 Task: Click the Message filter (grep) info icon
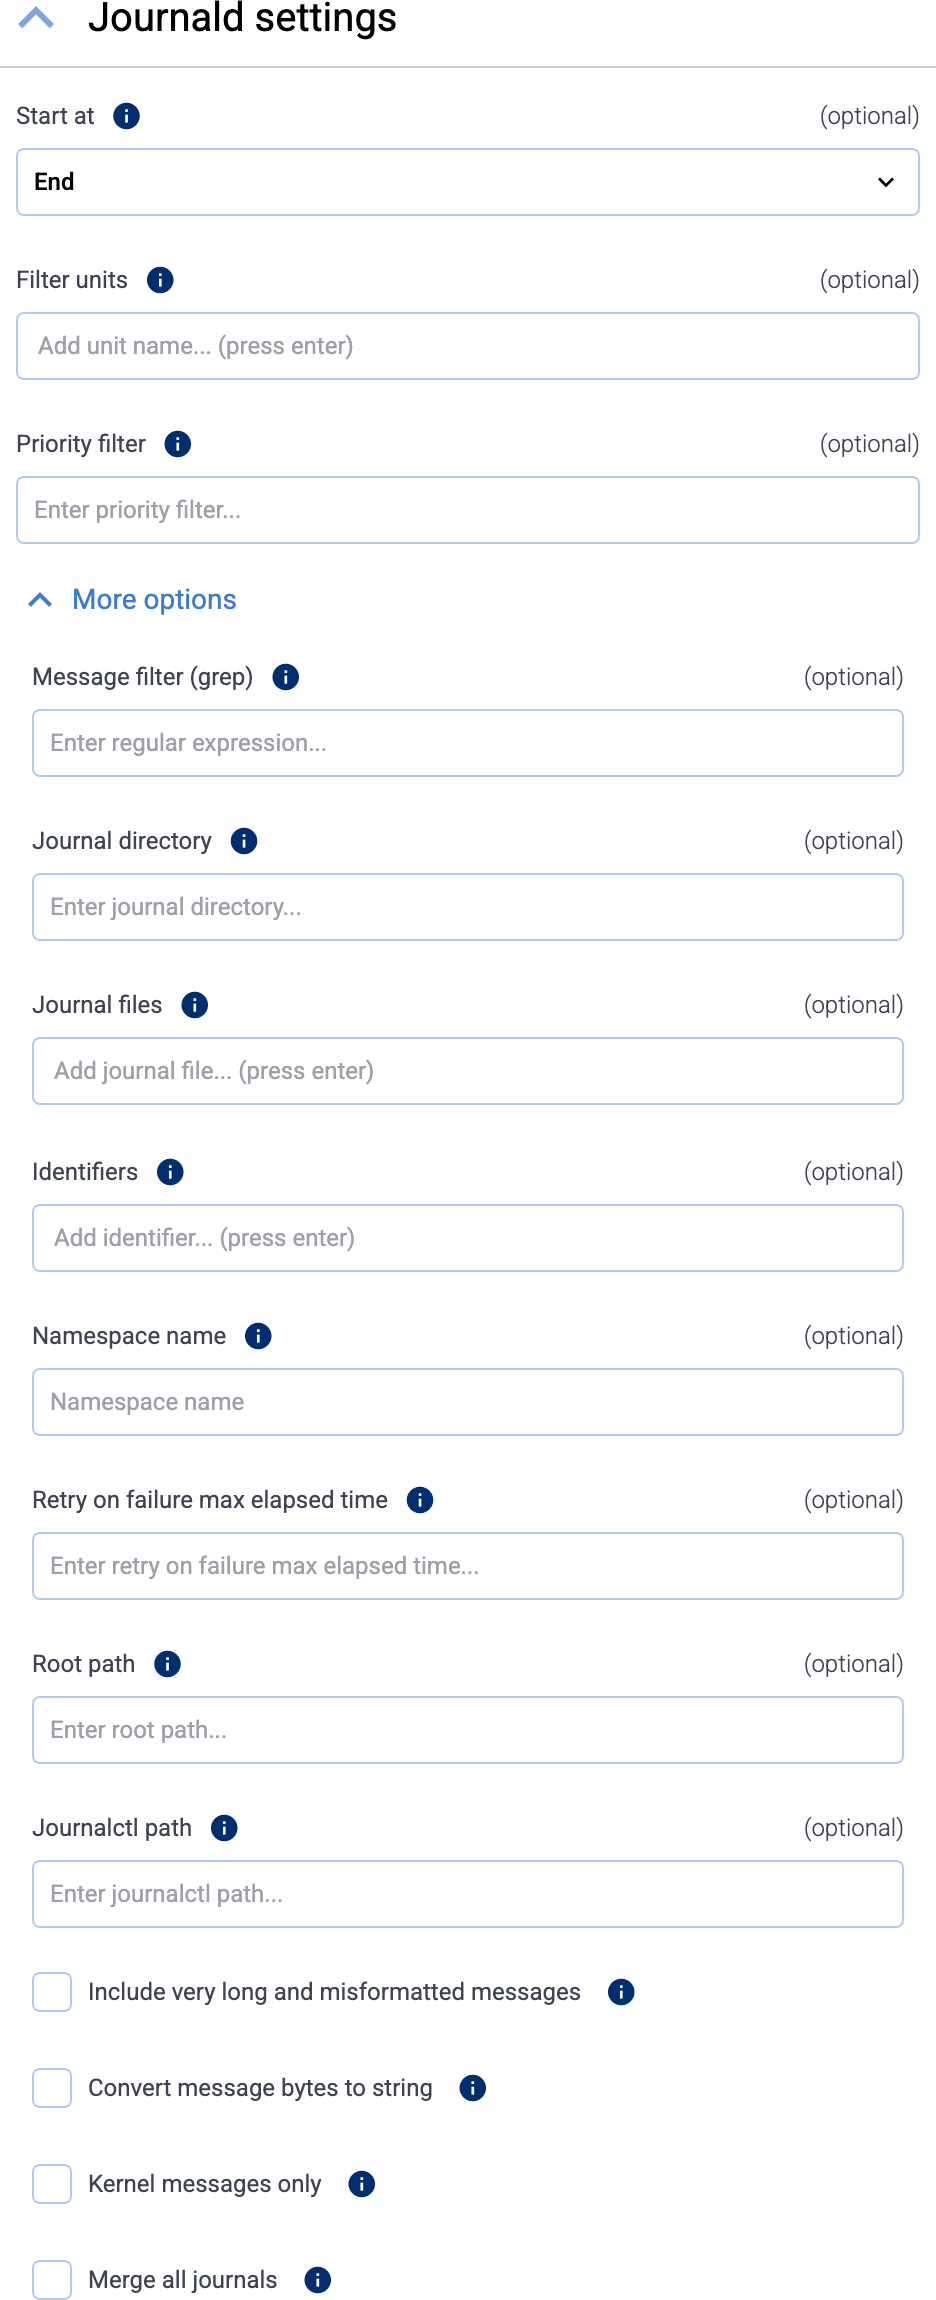click(x=284, y=677)
